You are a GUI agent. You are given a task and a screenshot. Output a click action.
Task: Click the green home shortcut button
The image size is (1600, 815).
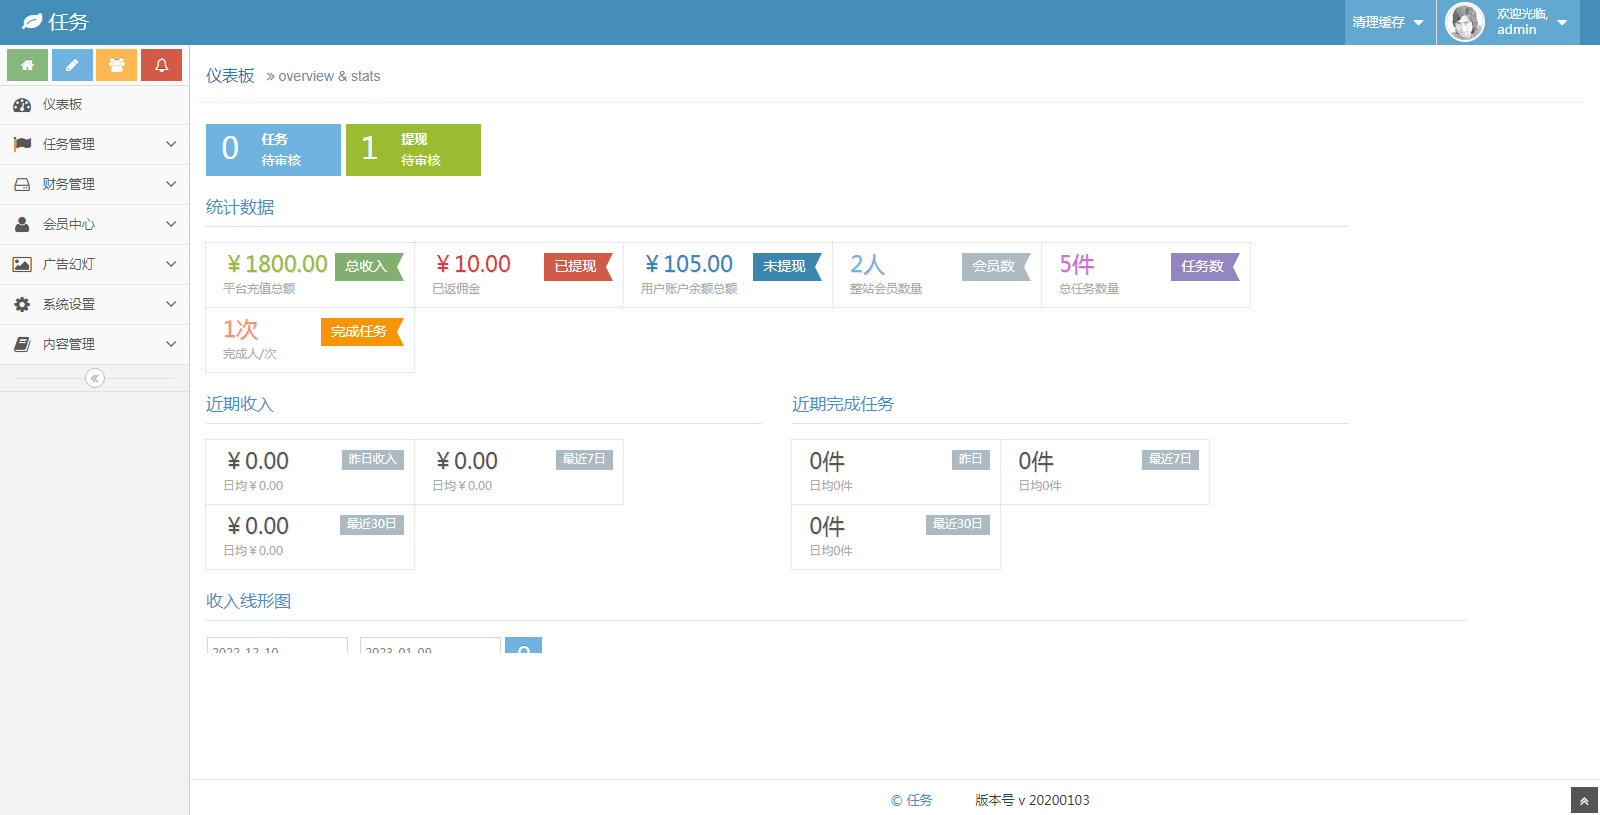[x=28, y=65]
